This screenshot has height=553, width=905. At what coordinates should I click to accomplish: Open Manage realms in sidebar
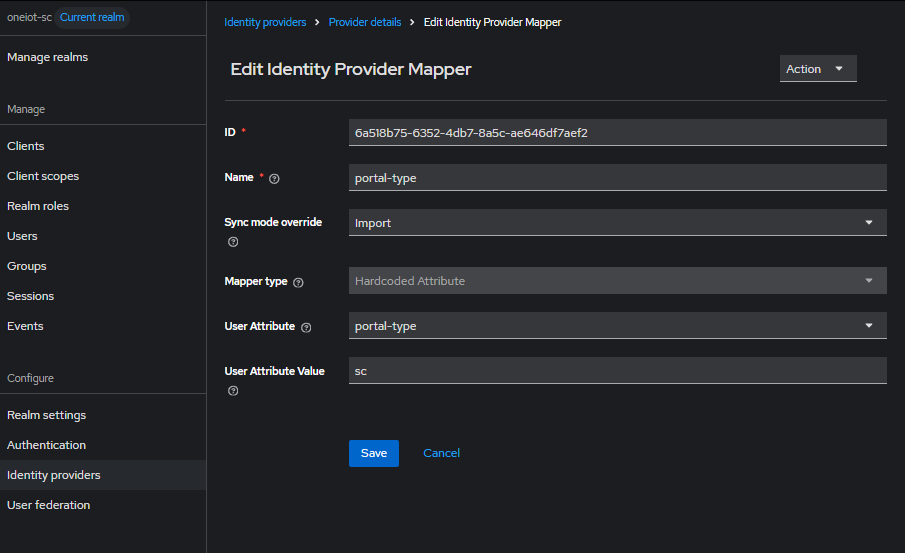(47, 57)
